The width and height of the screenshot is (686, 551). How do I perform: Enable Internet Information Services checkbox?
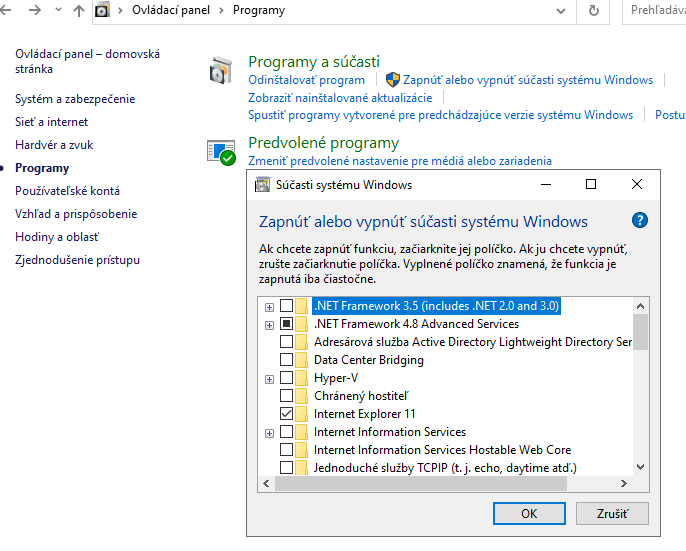[x=287, y=432]
